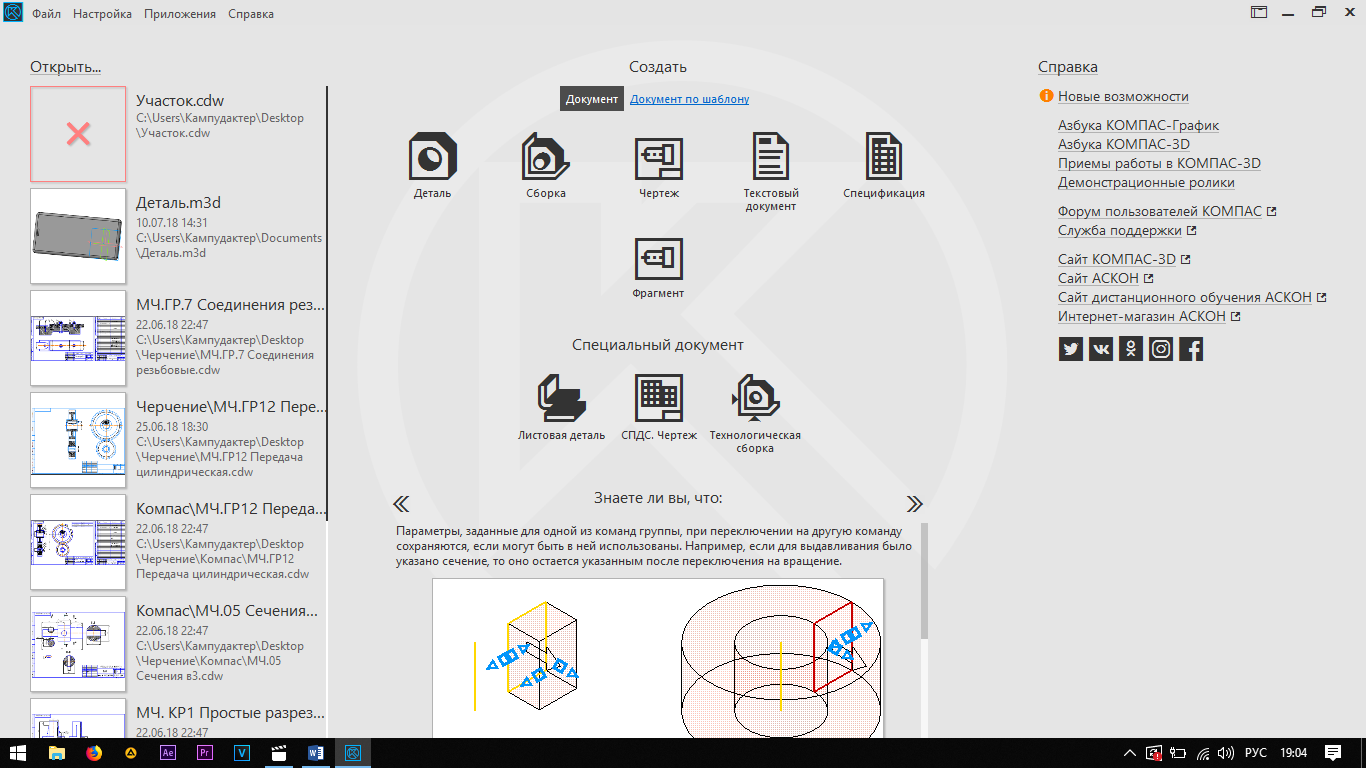Open МЧ. КР1 Простые разрез... recent file
1366x768 pixels.
point(178,718)
